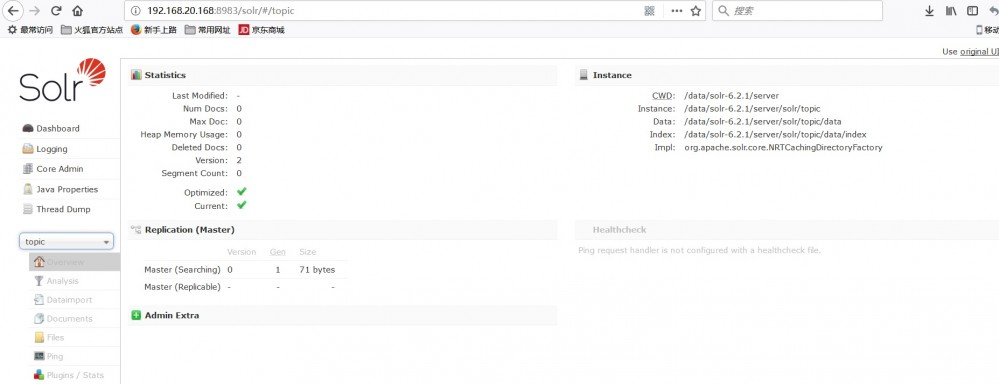Click the Instance panel header
Viewport: 999px width, 384px height.
[787, 75]
